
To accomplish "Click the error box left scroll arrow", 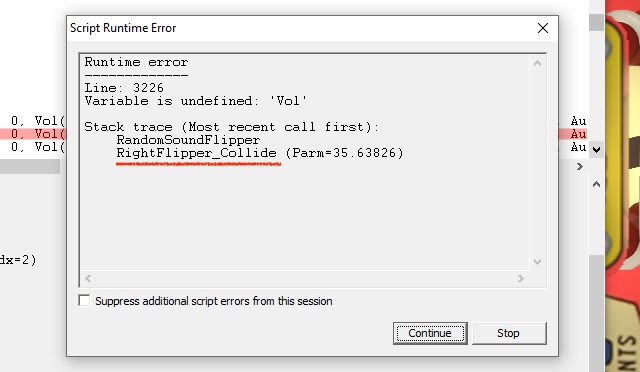I will [x=88, y=278].
